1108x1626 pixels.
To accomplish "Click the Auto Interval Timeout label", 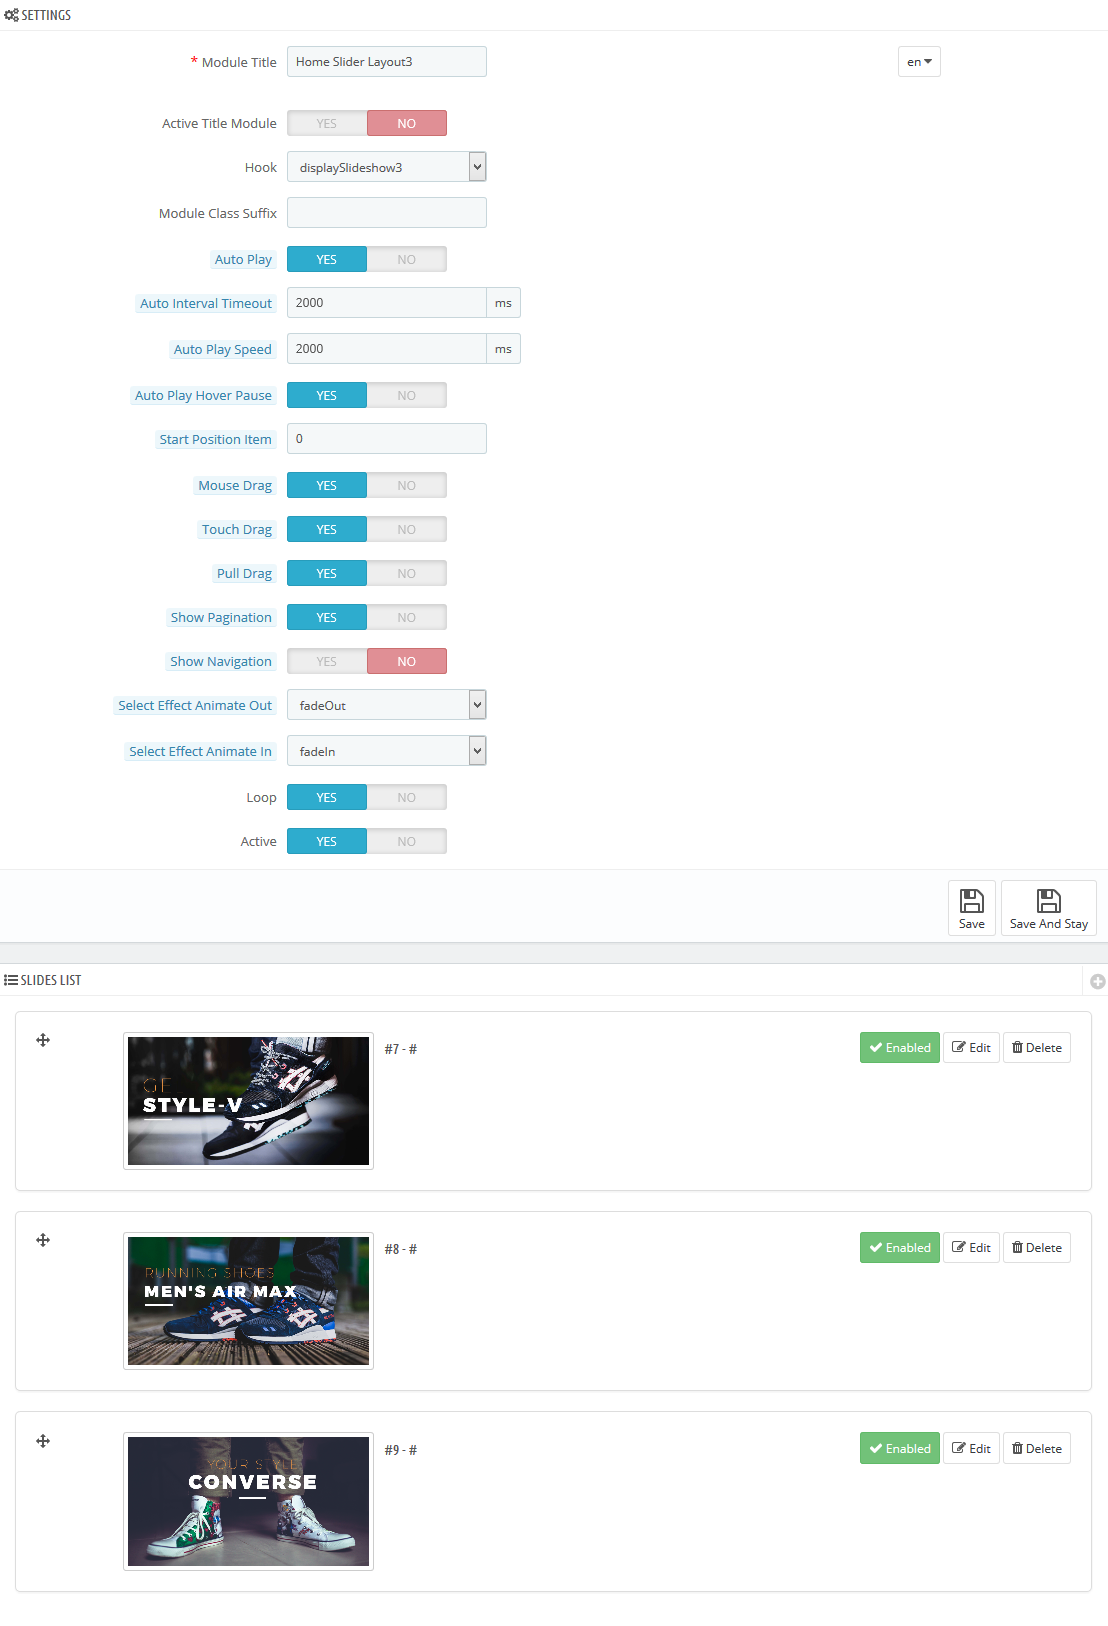I will pos(206,303).
